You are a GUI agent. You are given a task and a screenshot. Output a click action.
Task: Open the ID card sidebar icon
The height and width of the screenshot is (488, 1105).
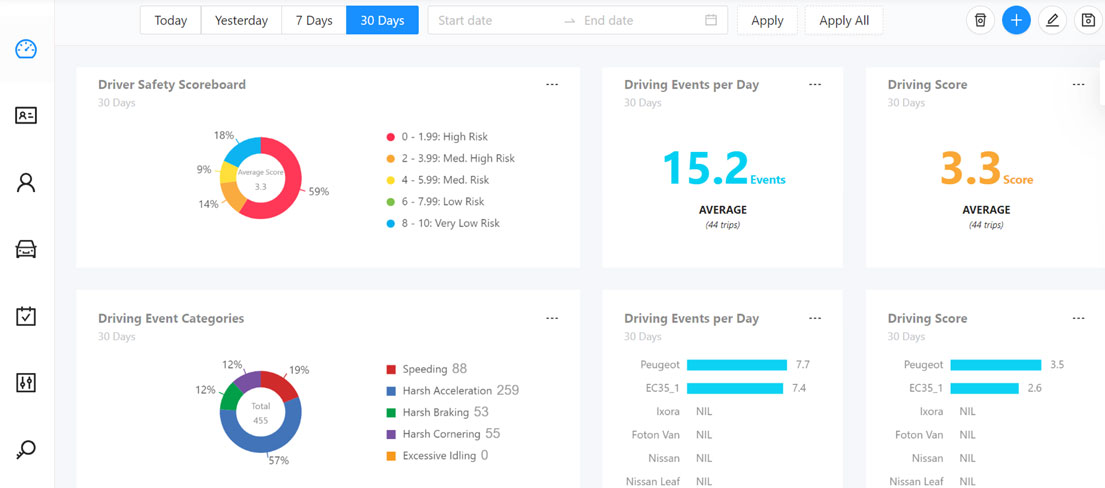[x=26, y=116]
